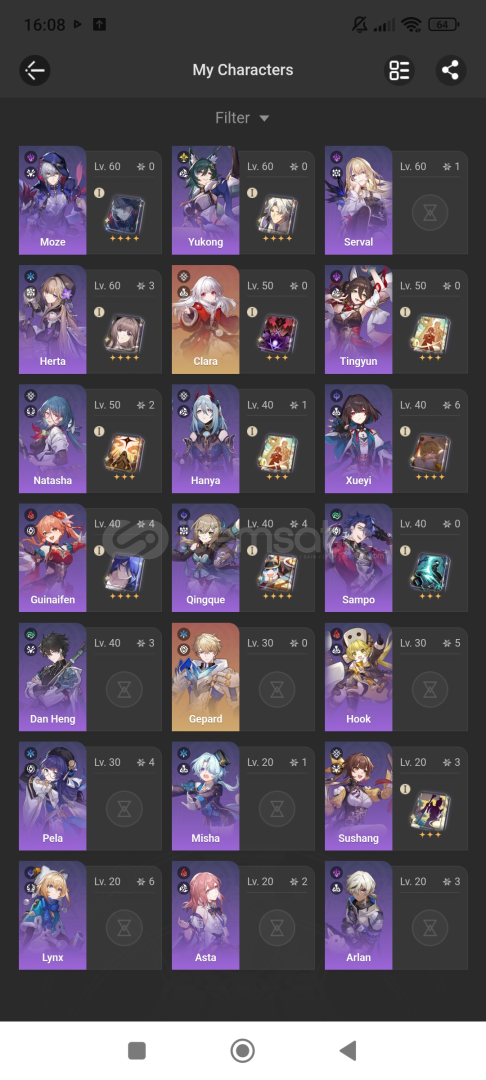Select Sushang's light cone thumbnail
Screen dimensions: 486x1080
tap(430, 809)
